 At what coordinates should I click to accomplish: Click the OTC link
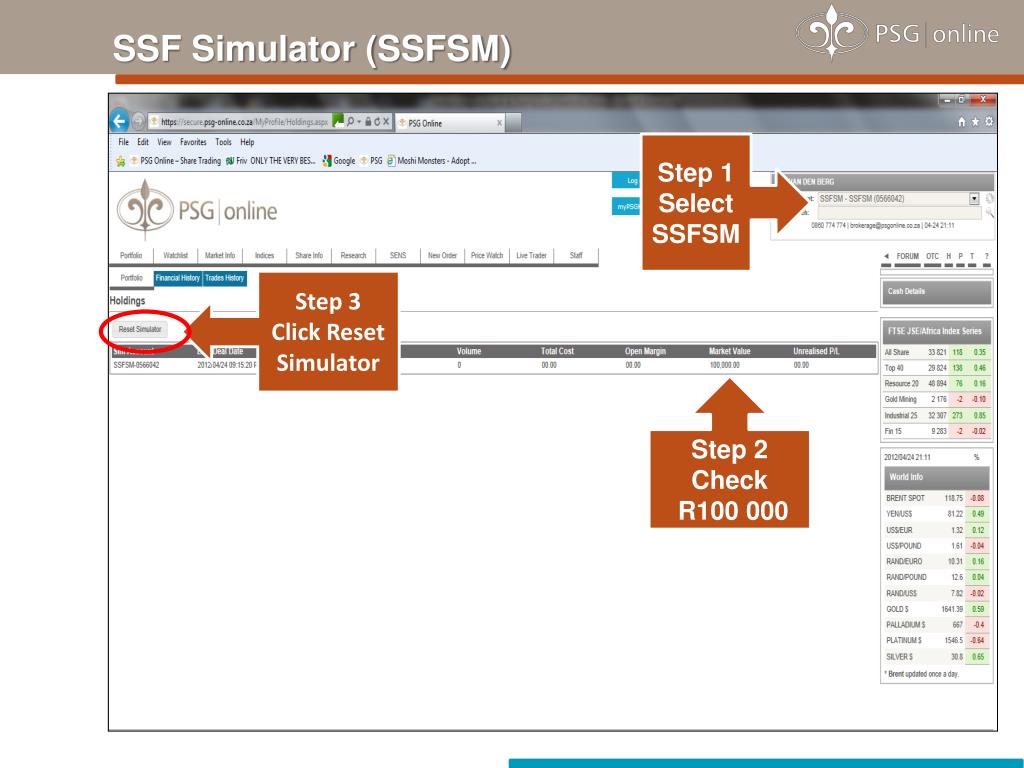933,256
